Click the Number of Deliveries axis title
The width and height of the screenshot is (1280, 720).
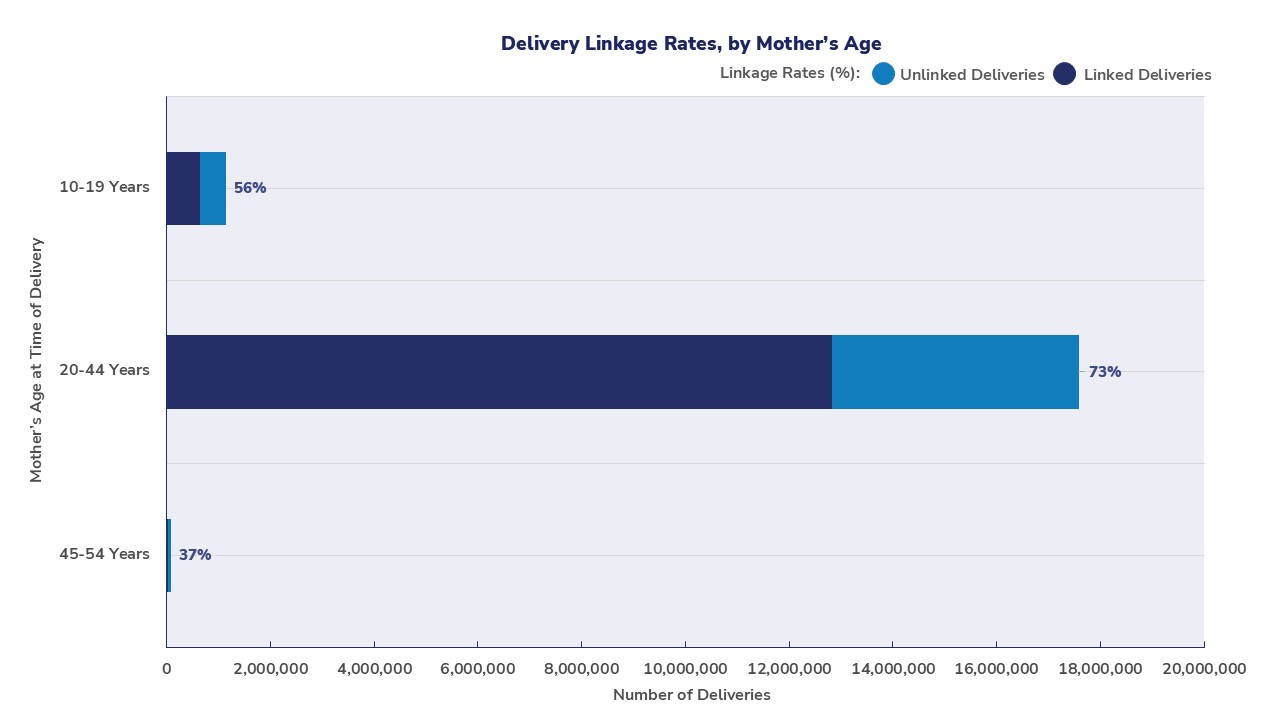point(692,695)
